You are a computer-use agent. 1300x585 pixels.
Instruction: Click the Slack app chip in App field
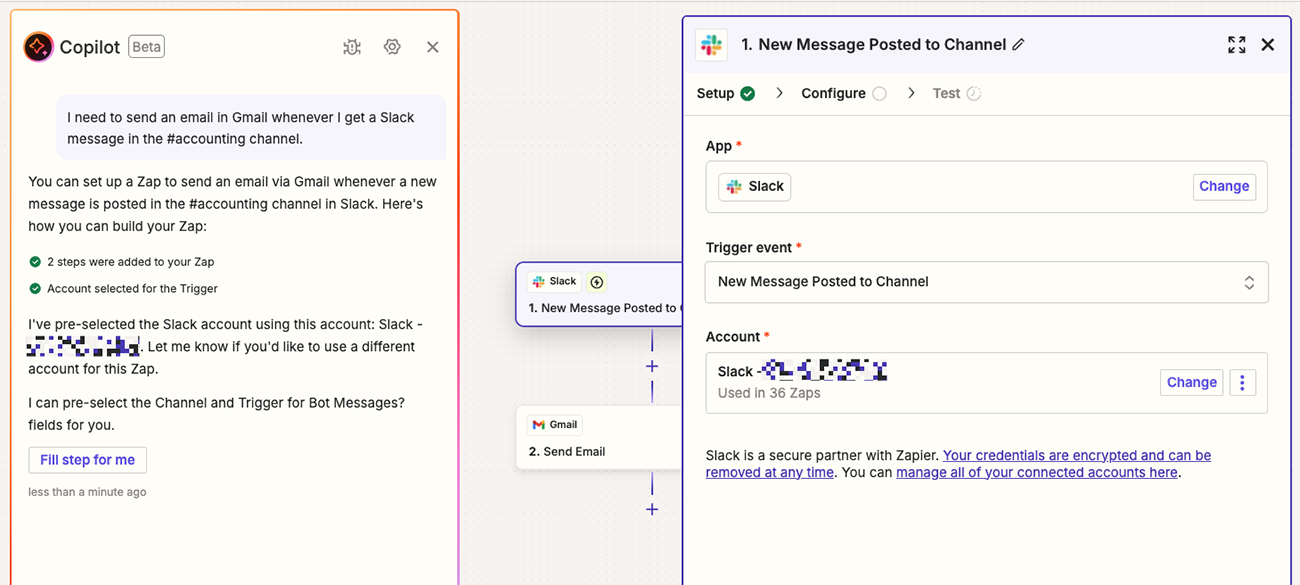[755, 187]
